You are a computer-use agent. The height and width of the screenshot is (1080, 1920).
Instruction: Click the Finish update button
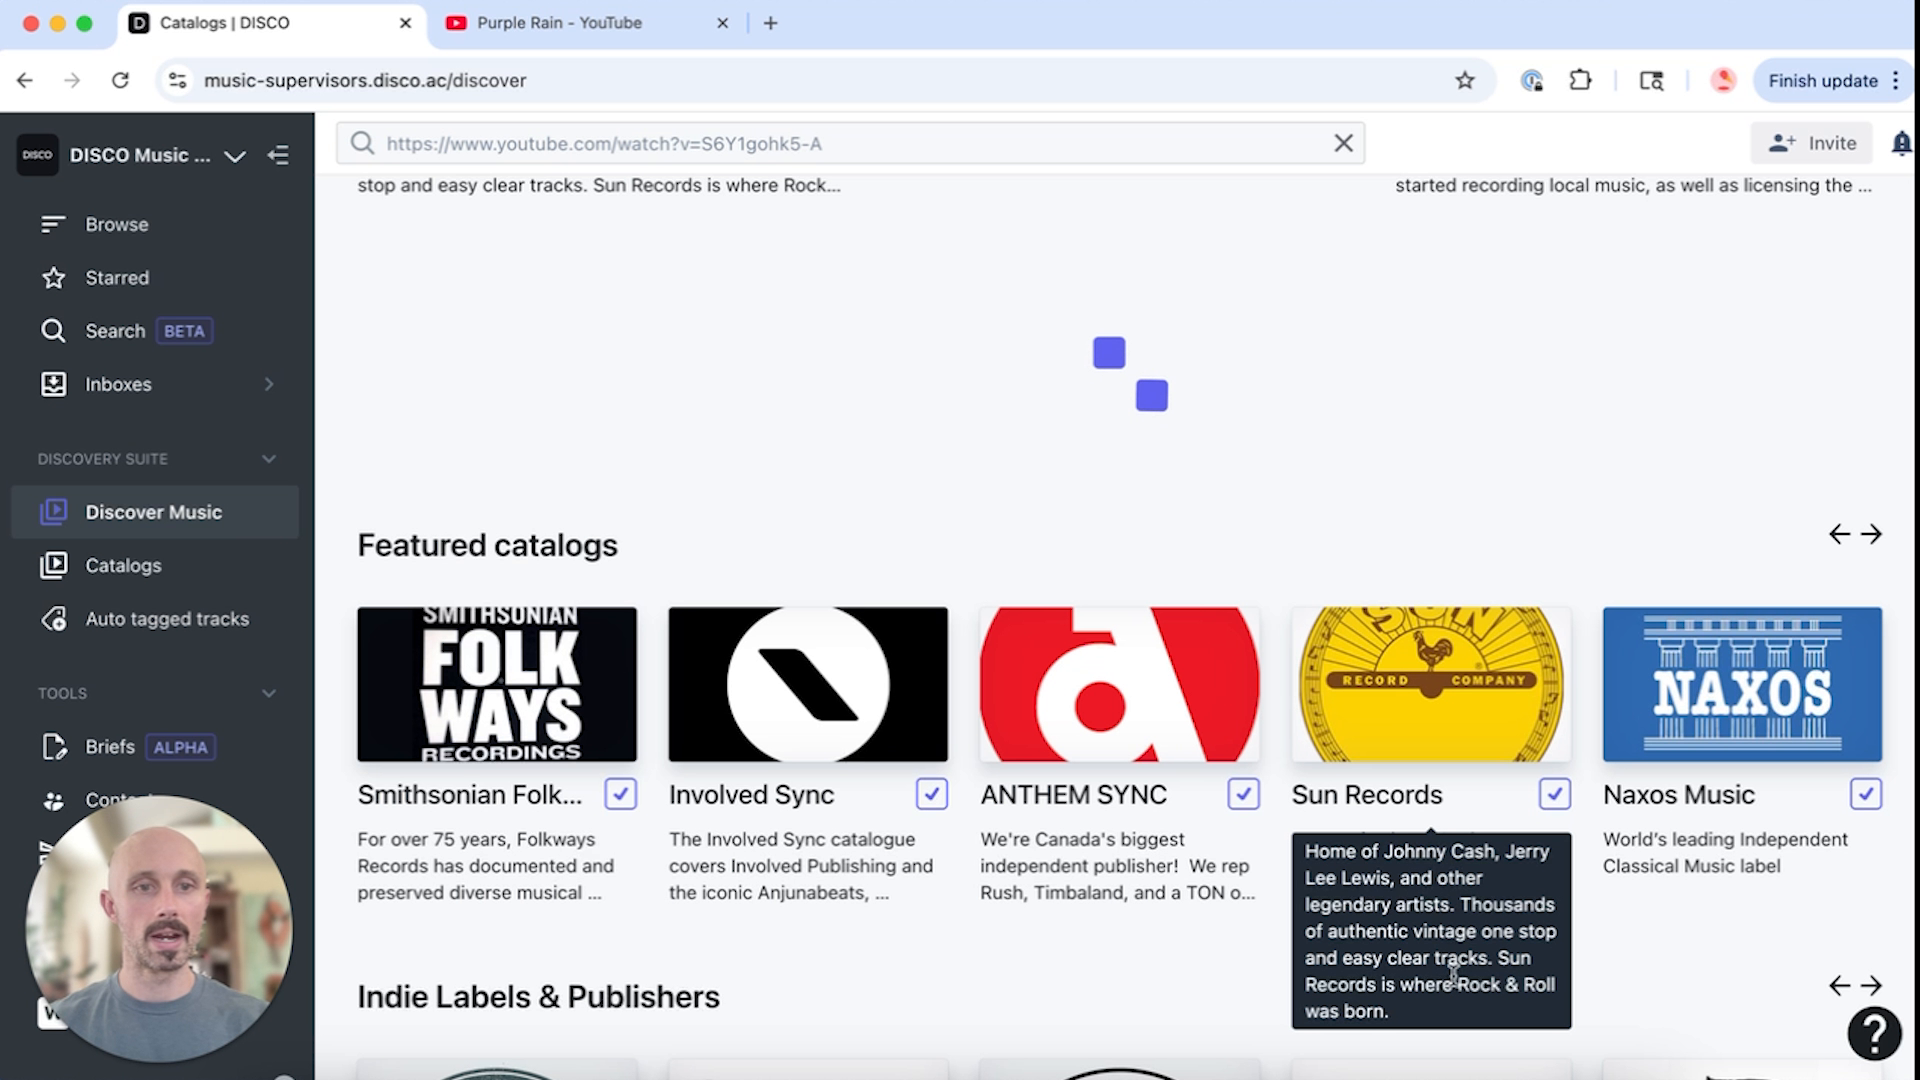coord(1822,80)
